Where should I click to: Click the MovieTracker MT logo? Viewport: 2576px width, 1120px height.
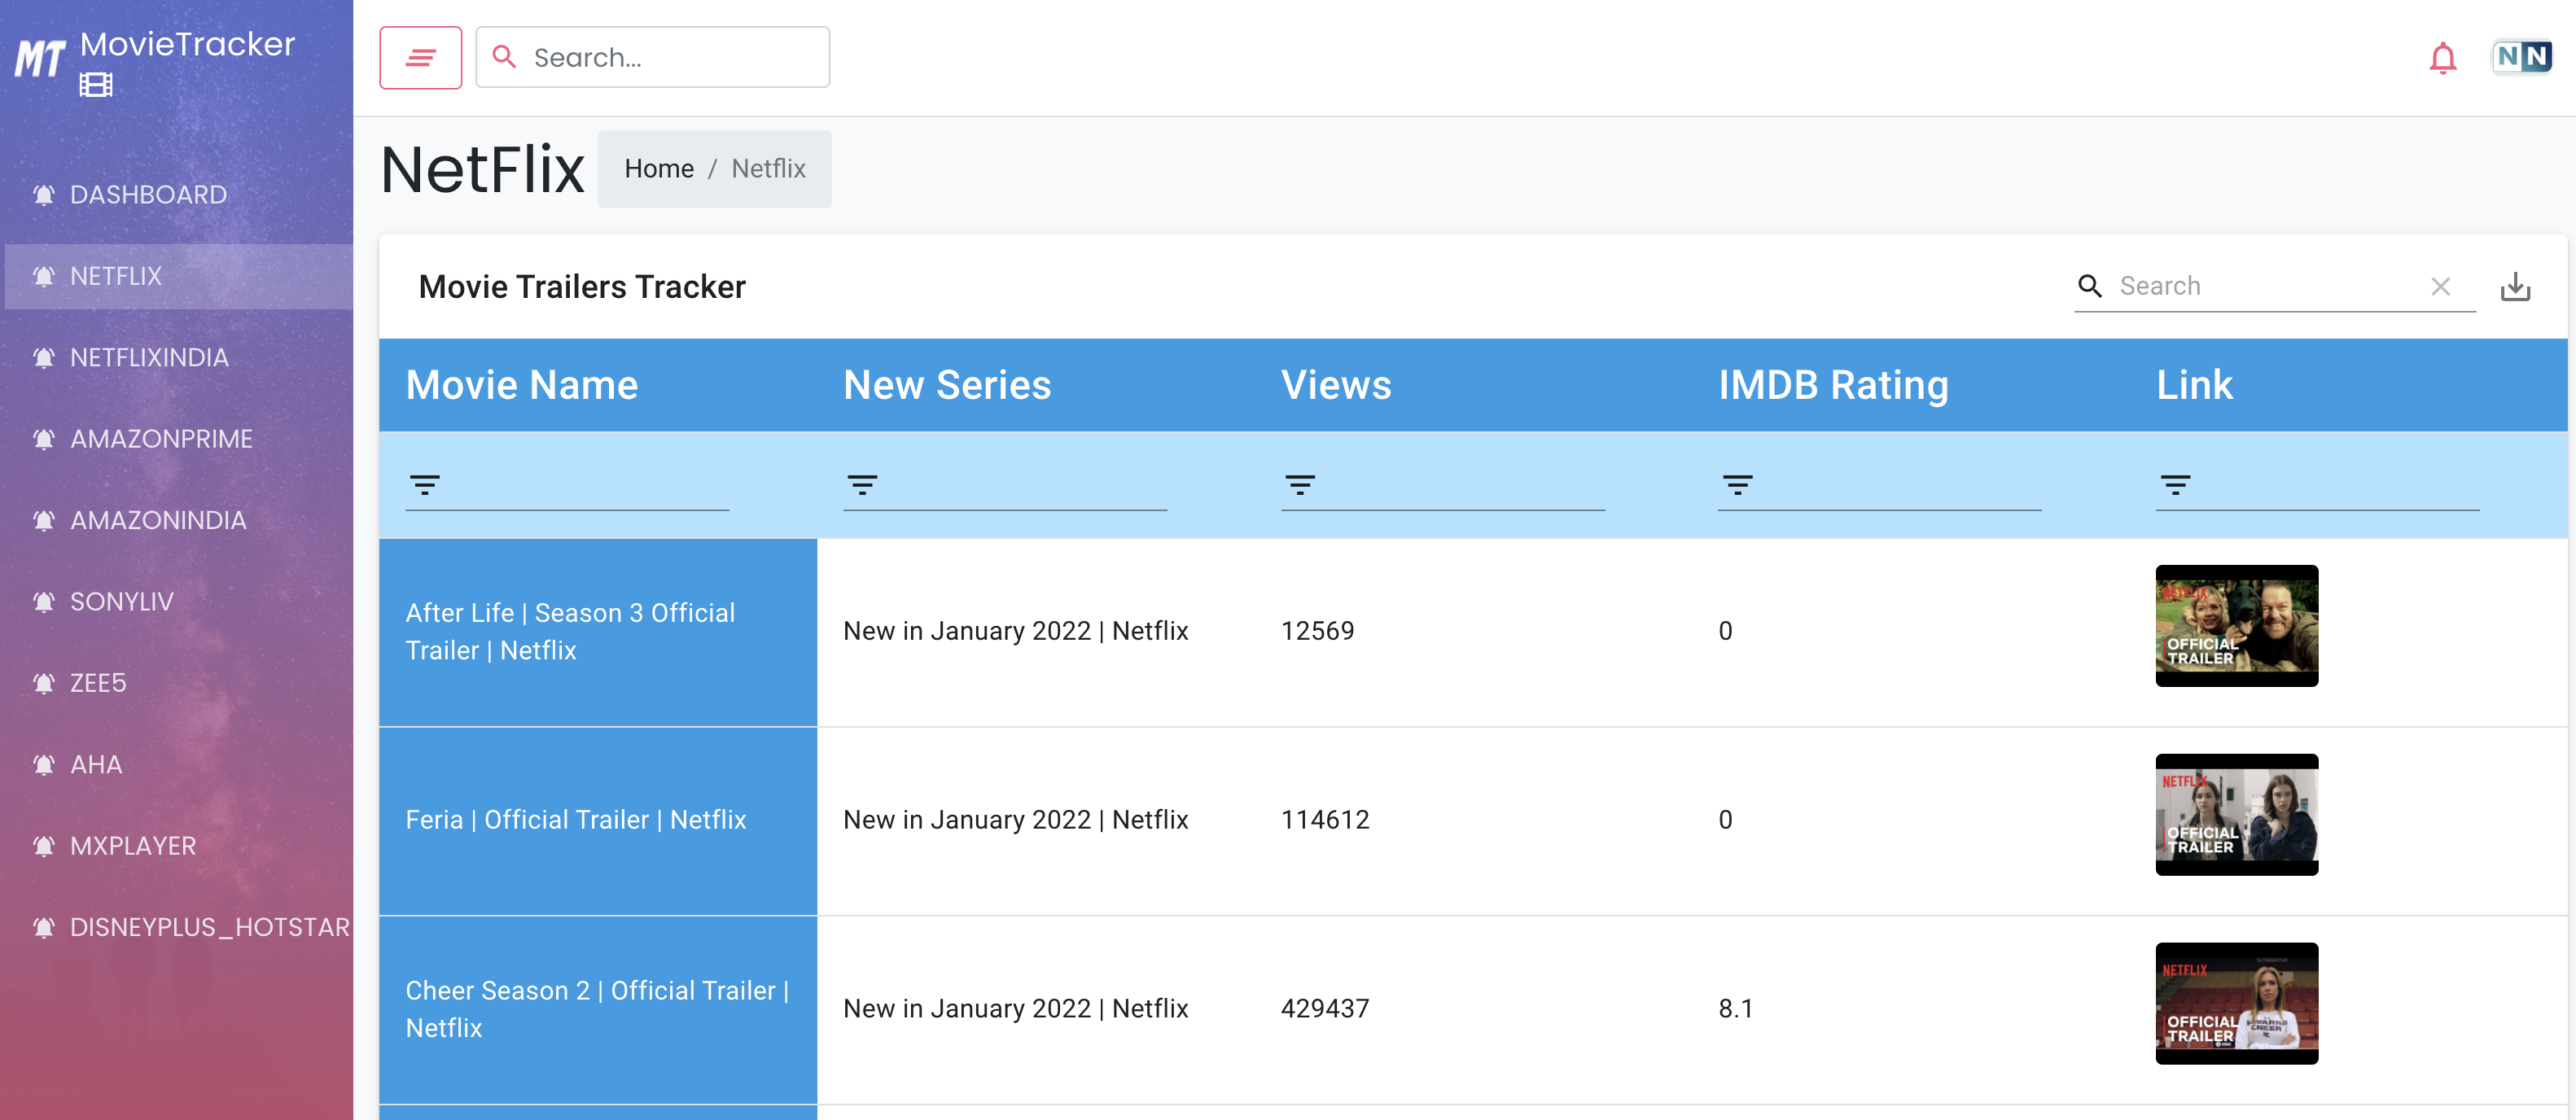point(40,58)
